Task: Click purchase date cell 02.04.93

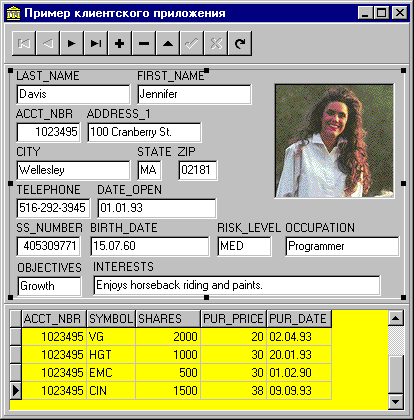Action: click(299, 337)
